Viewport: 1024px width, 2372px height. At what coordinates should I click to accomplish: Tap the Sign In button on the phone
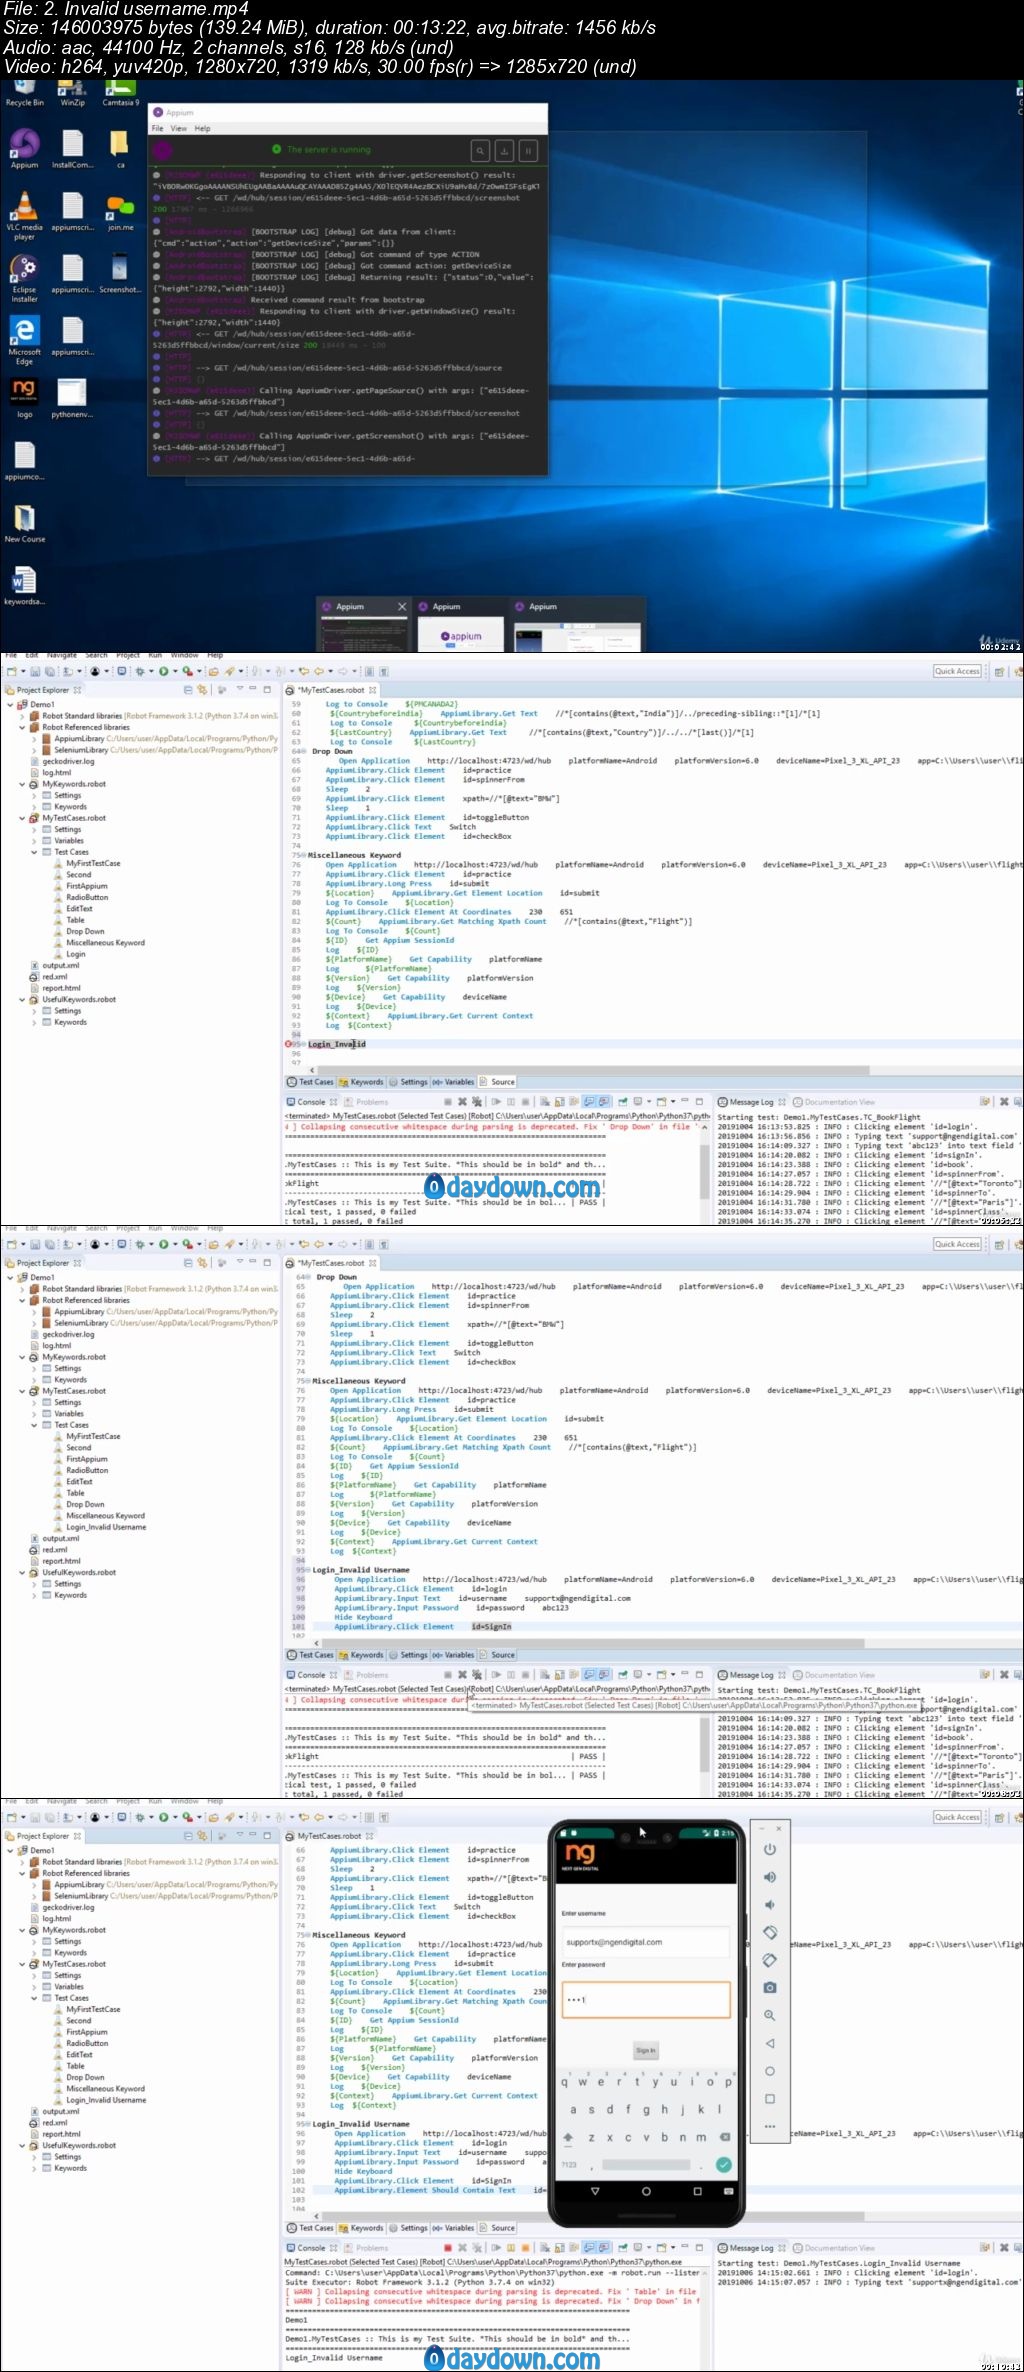tap(646, 2050)
